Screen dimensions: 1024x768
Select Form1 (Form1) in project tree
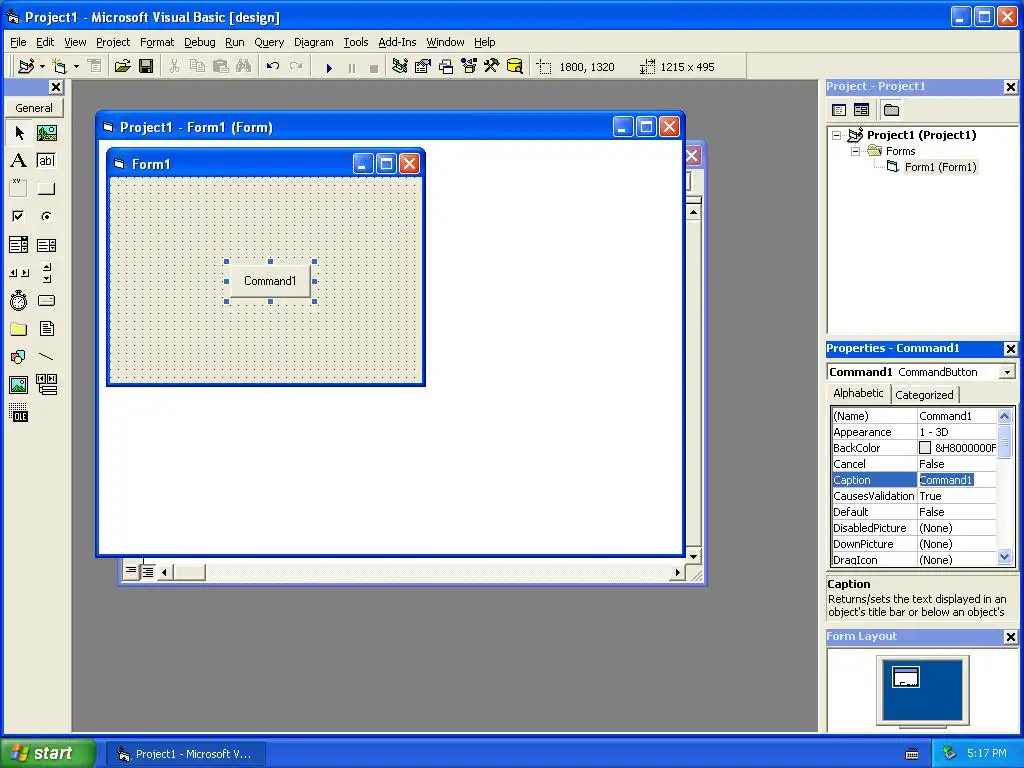(940, 167)
